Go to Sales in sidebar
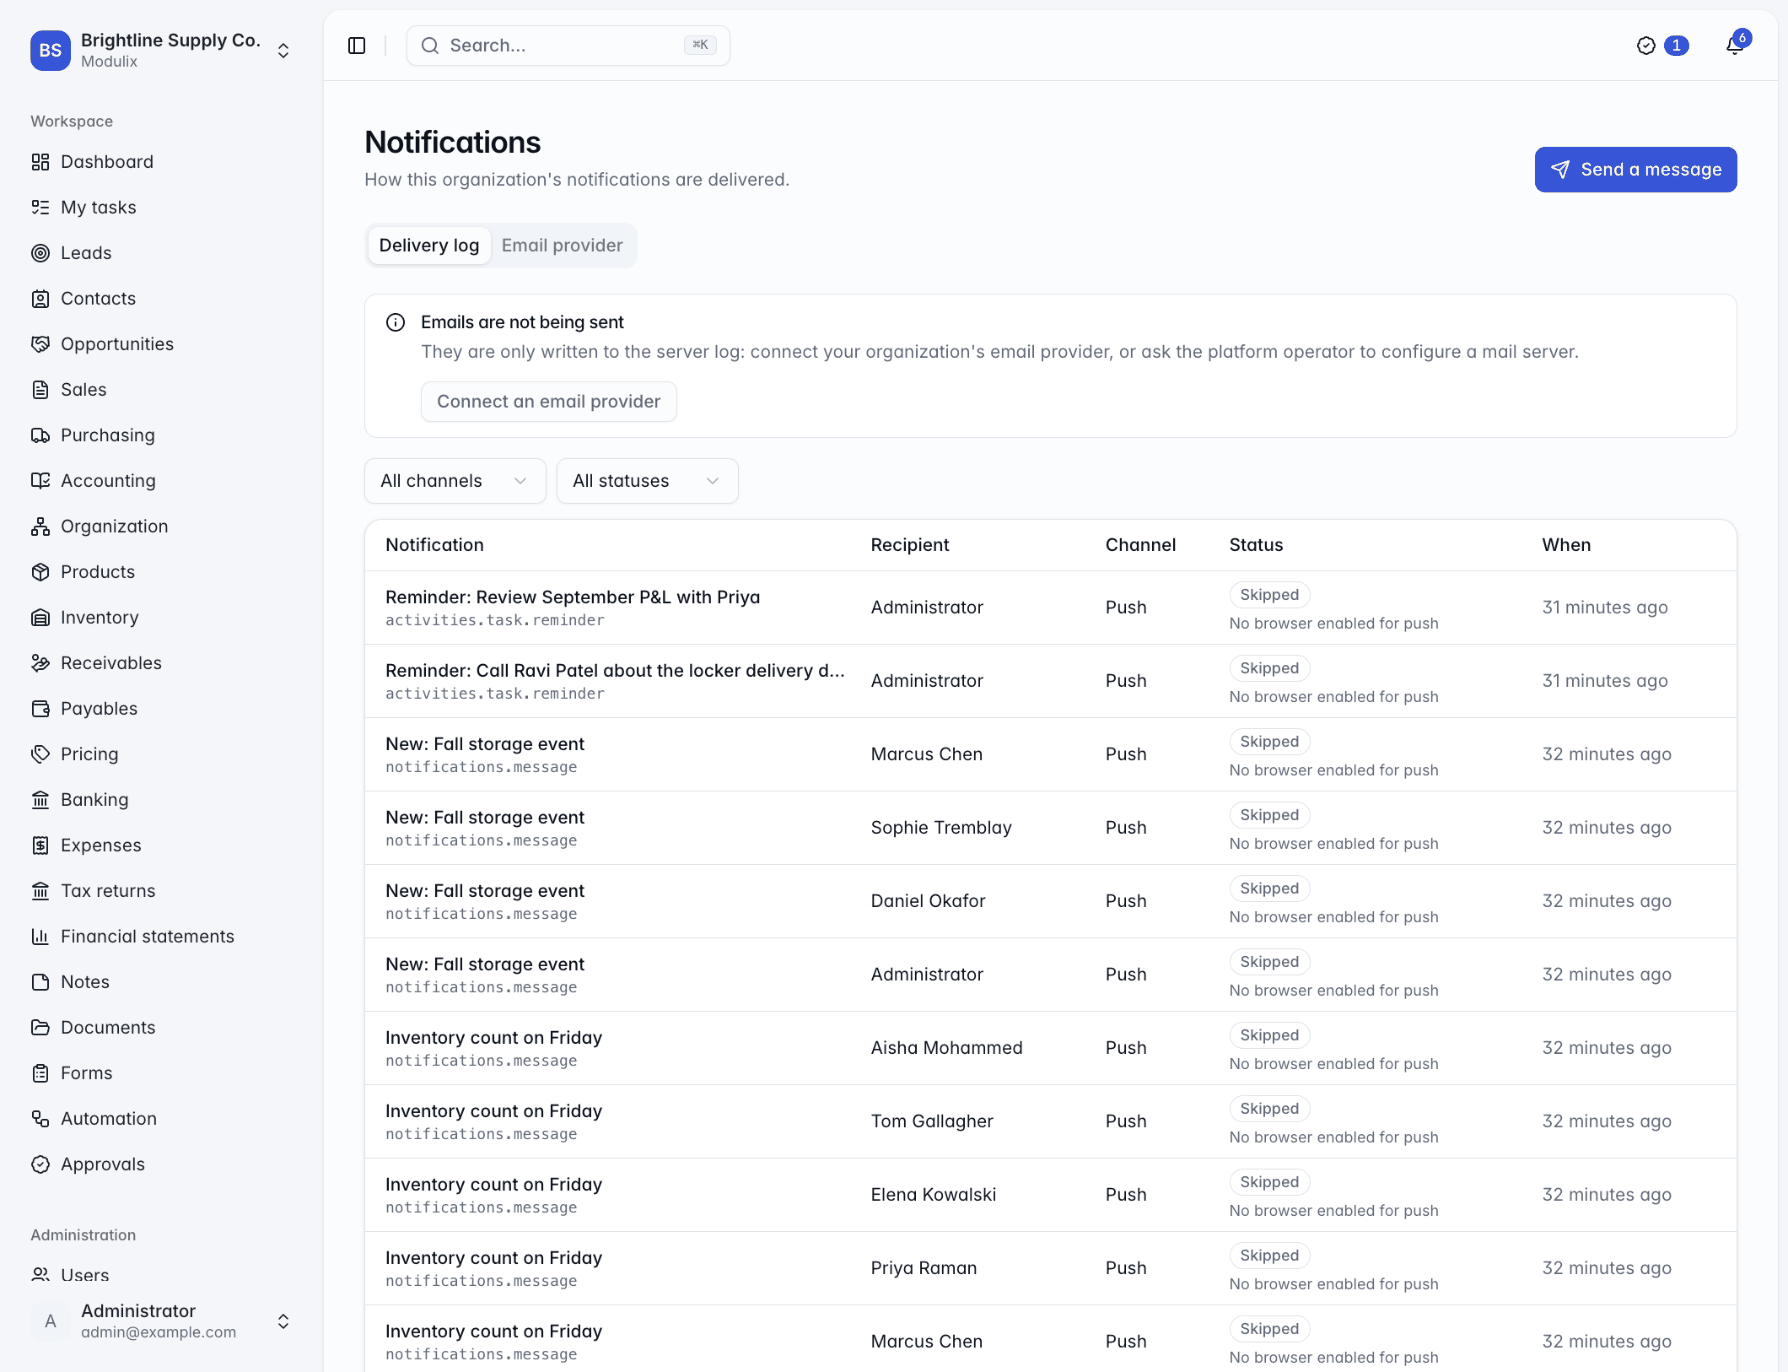1788x1372 pixels. pyautogui.click(x=162, y=390)
